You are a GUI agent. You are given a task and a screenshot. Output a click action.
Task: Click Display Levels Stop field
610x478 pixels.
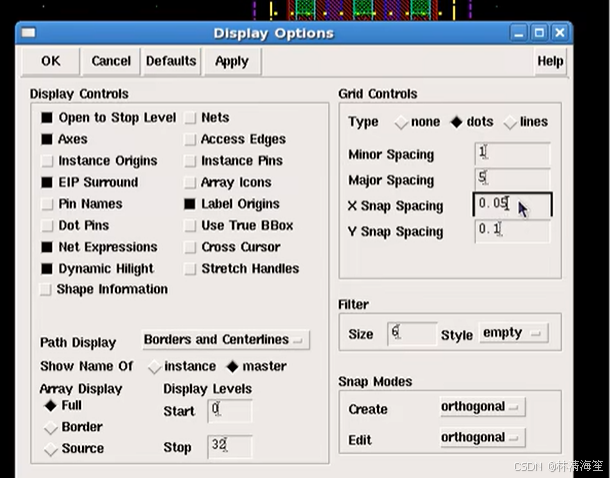230,446
